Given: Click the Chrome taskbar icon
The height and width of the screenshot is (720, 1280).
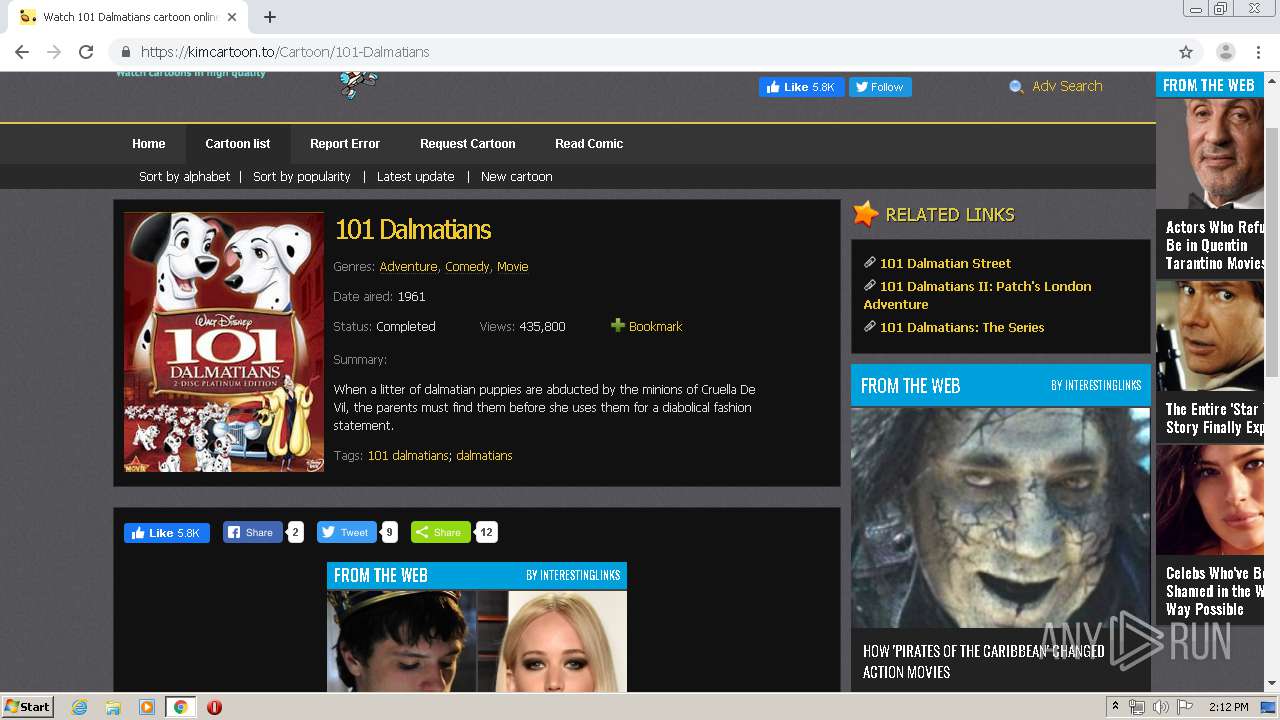Looking at the screenshot, I should pos(180,707).
